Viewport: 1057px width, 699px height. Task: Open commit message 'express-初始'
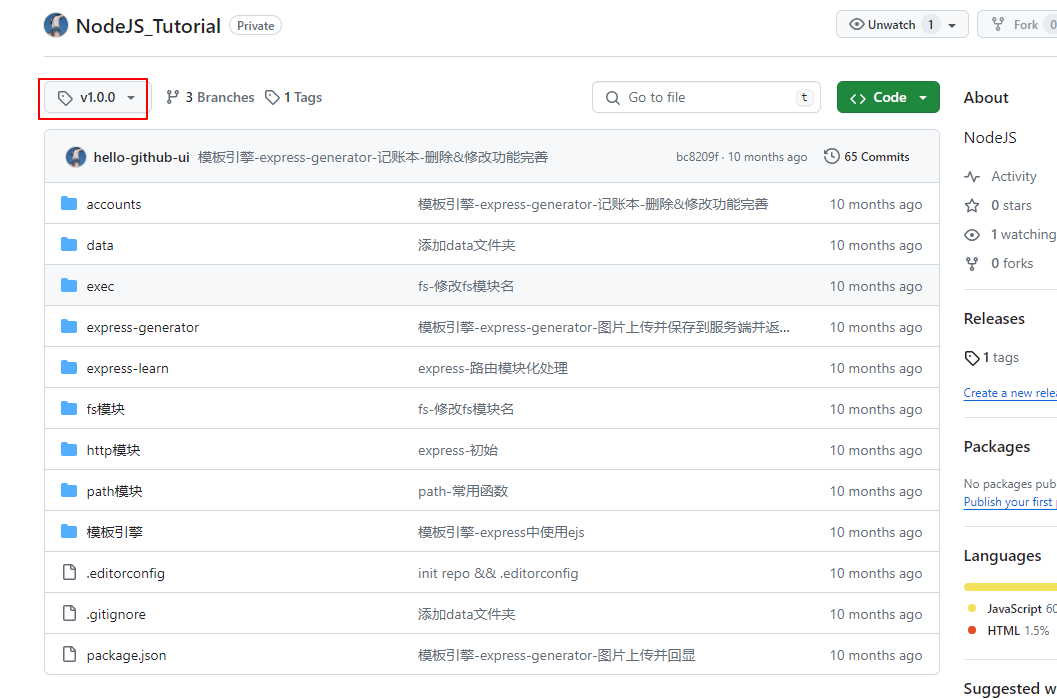pyautogui.click(x=458, y=450)
